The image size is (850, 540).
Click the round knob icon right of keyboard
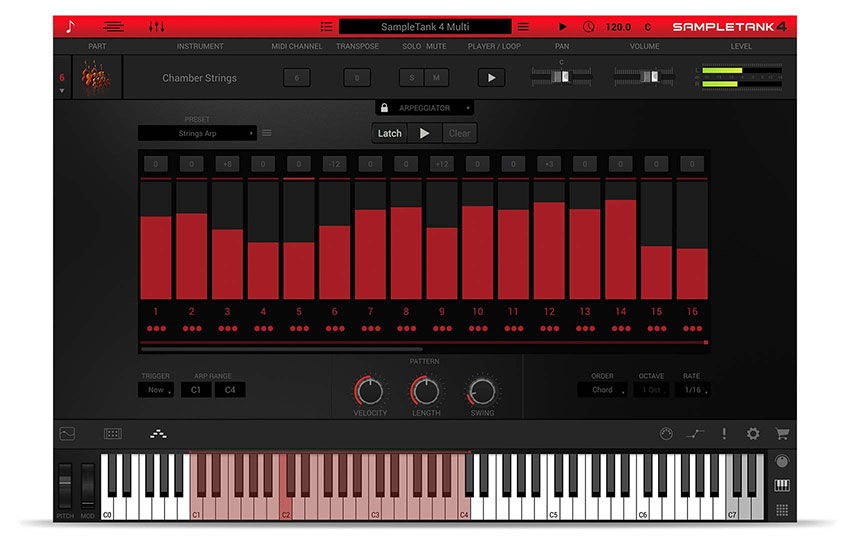tap(782, 461)
